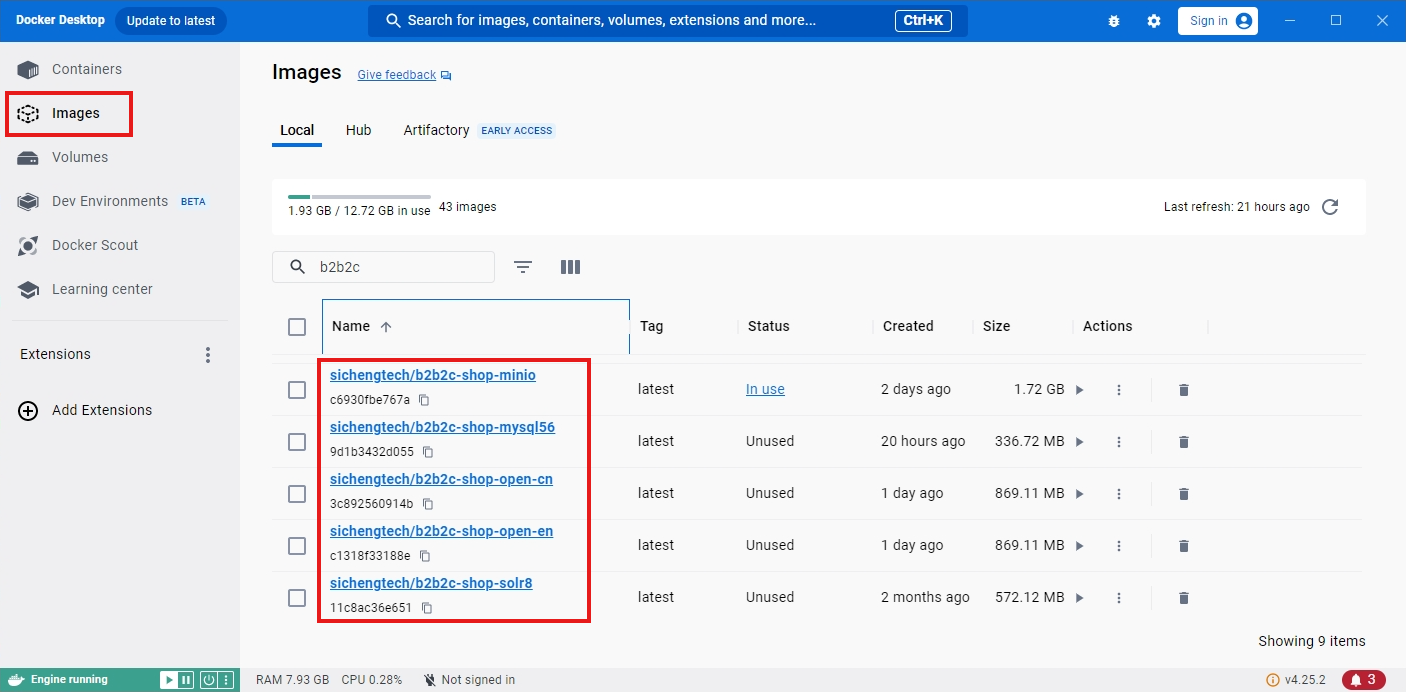Sort images by Name column arrow

point(386,327)
